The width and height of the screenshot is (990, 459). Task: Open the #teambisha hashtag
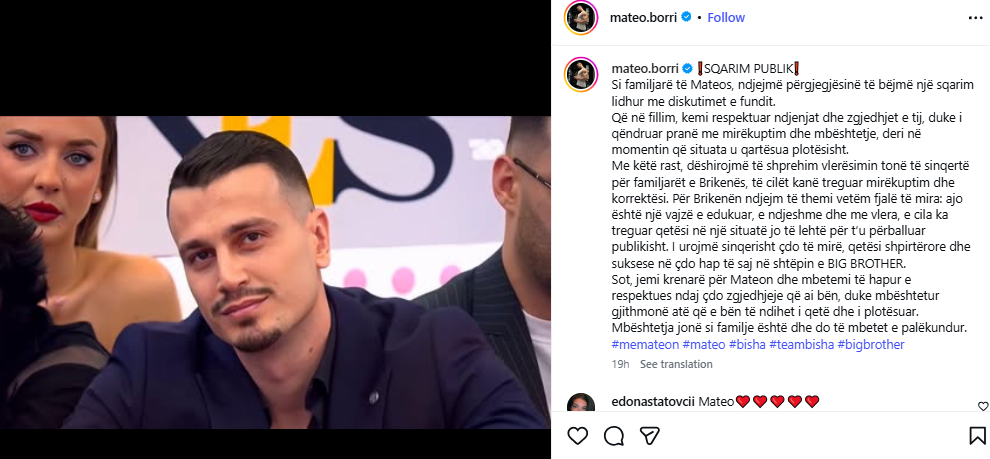pyautogui.click(x=801, y=345)
